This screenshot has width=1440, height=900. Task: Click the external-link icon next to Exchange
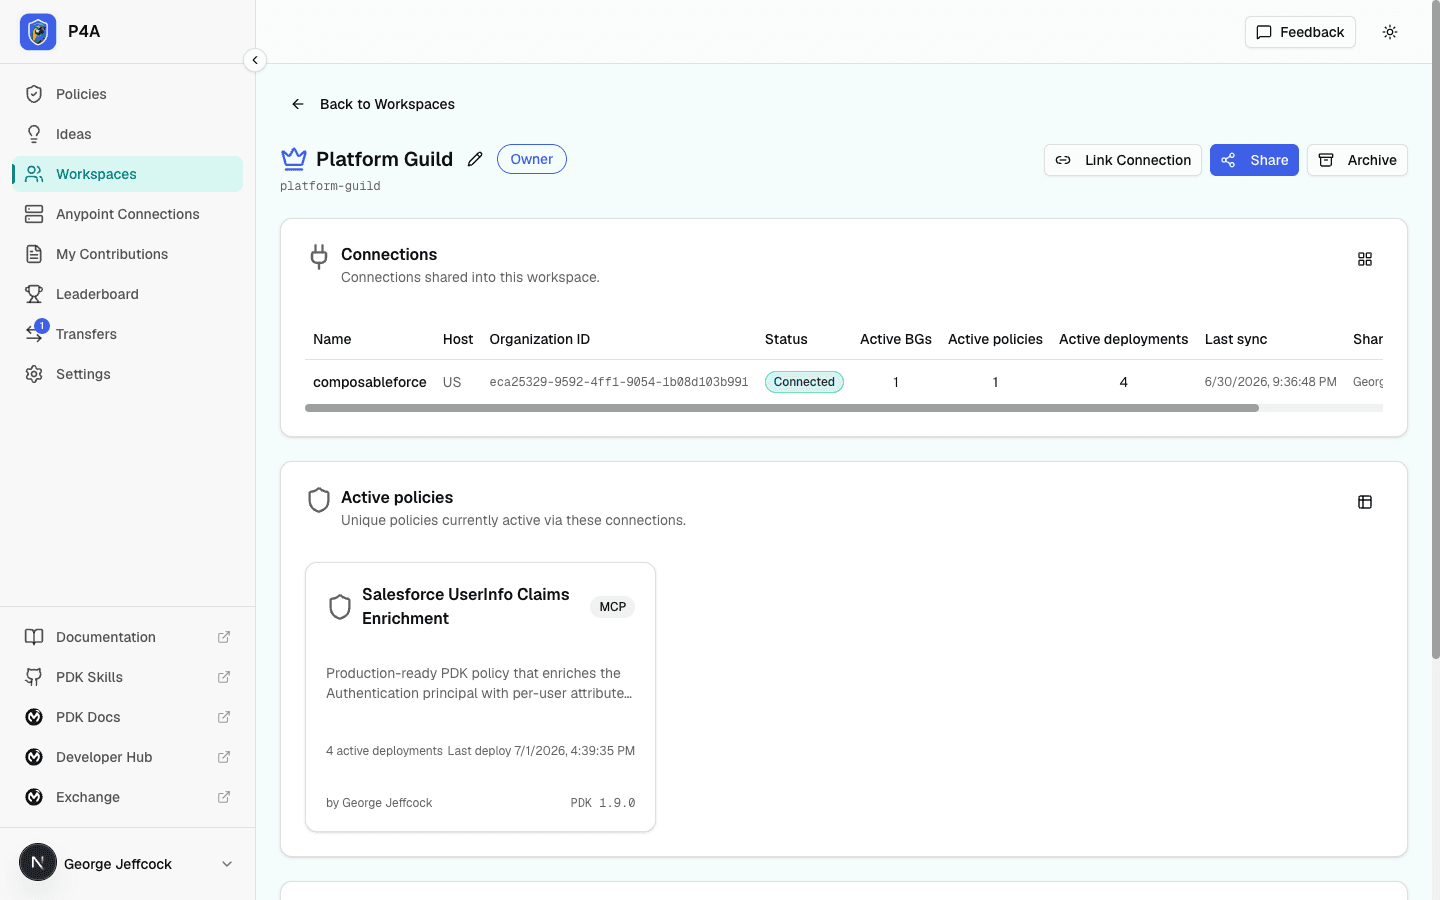224,797
